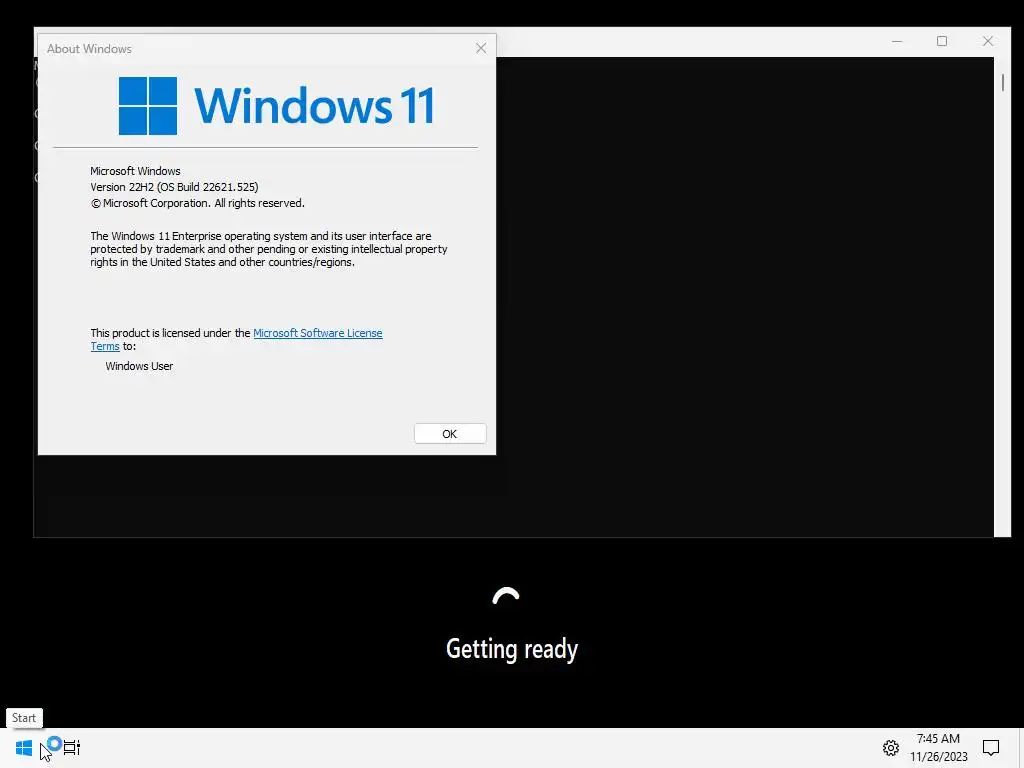The image size is (1024, 768).
Task: Close the background console window
Action: coord(988,41)
